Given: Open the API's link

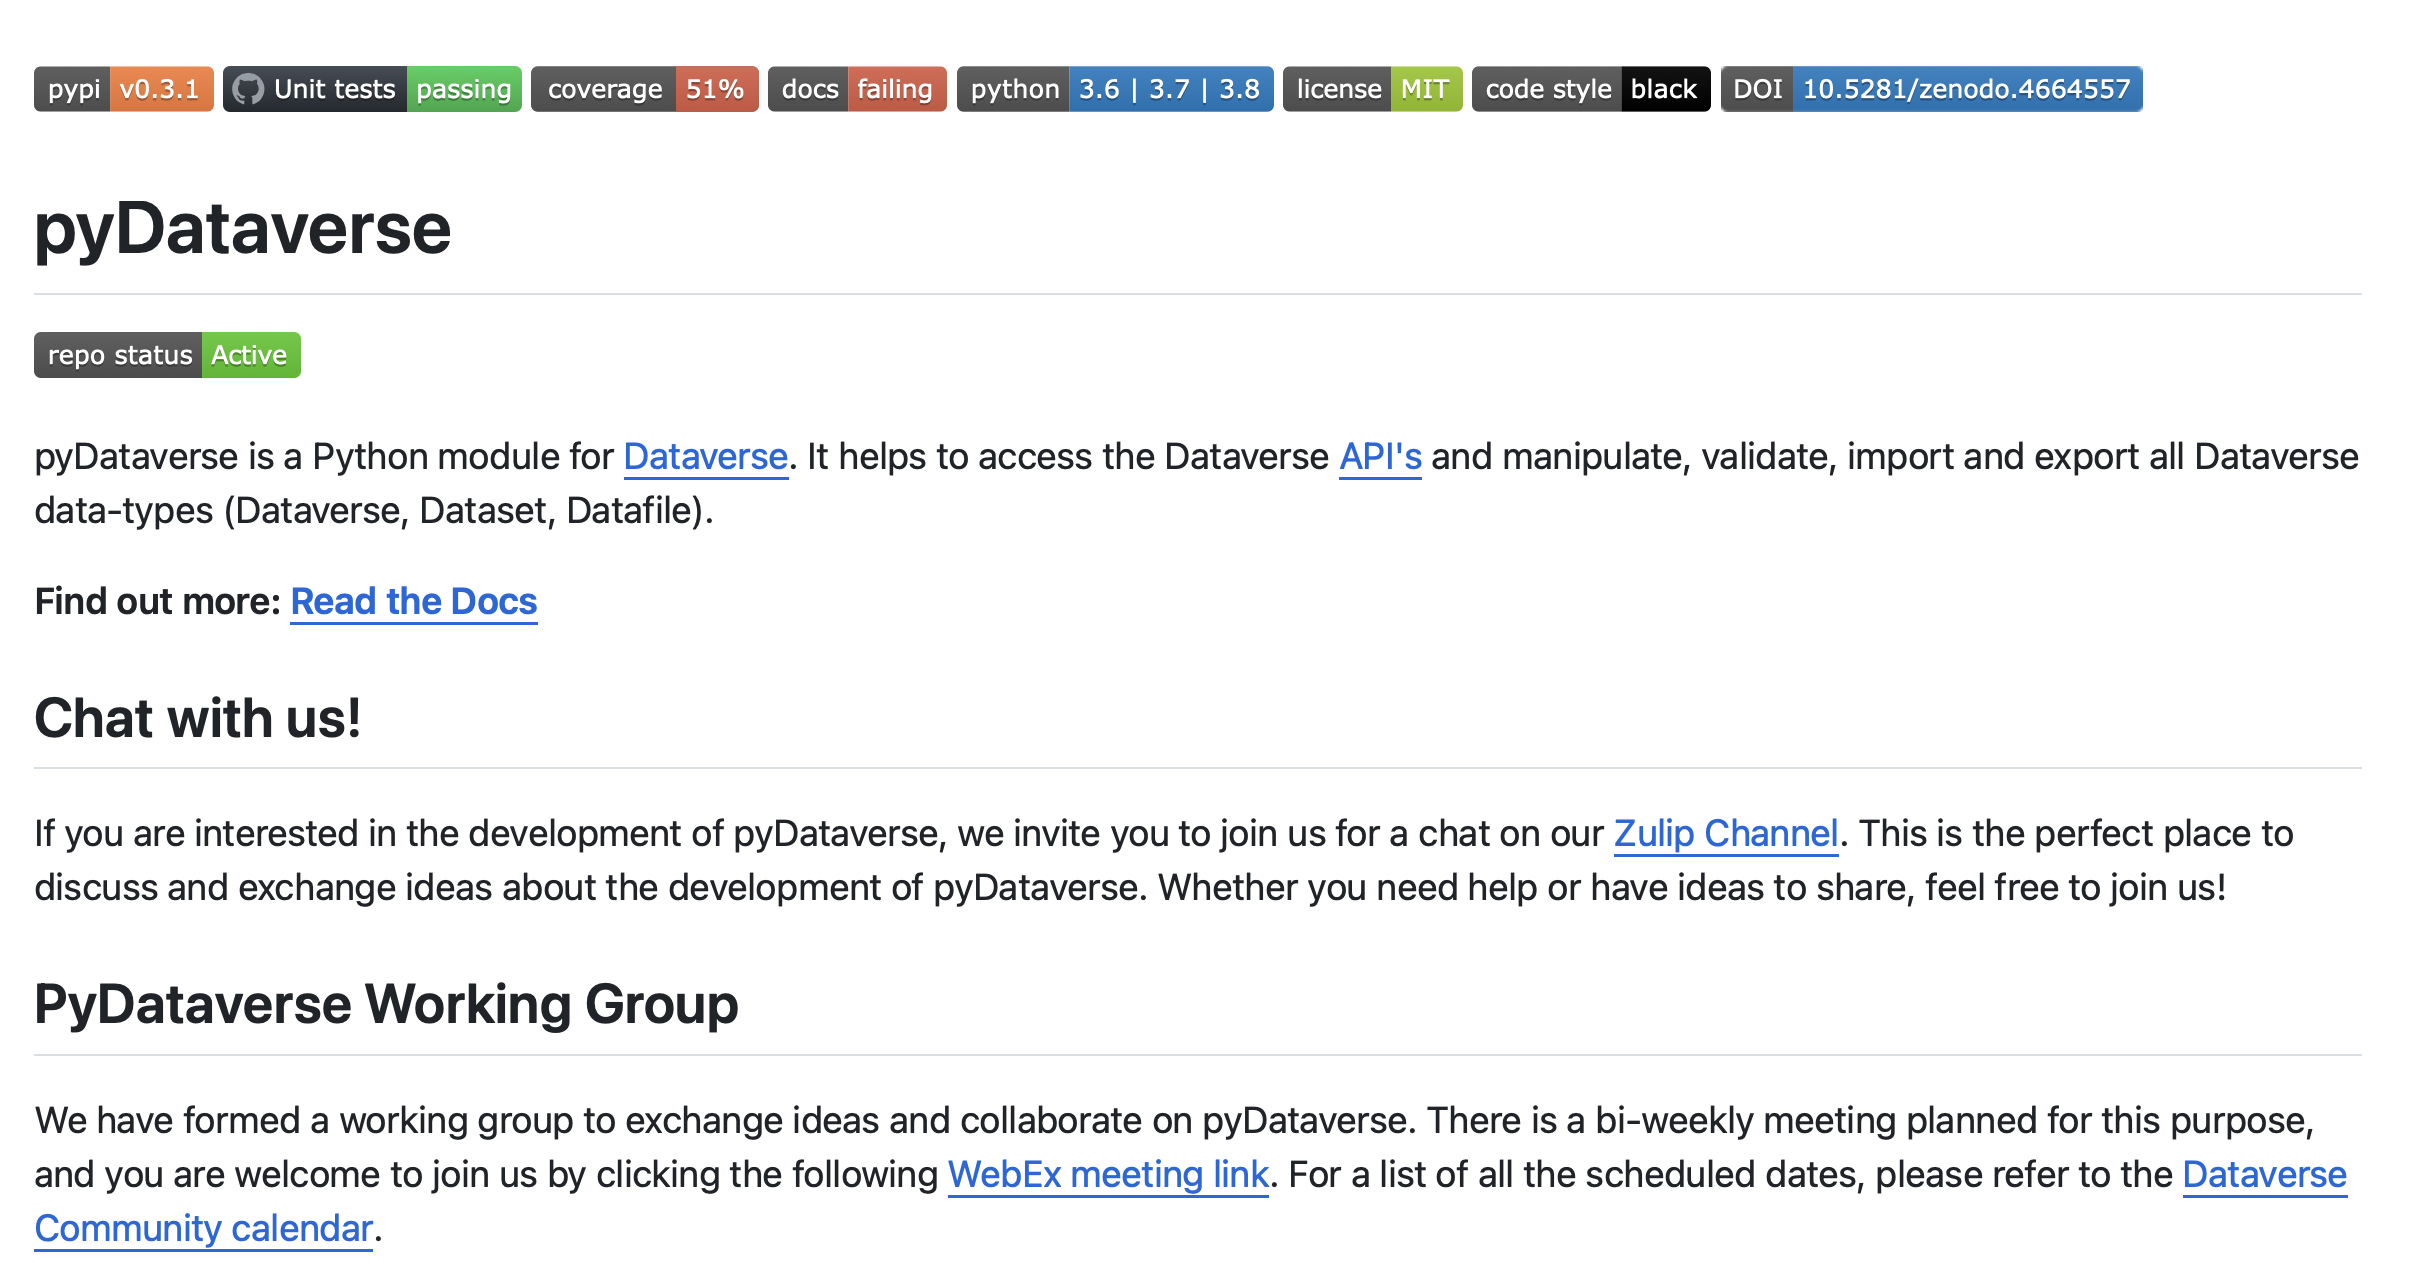Looking at the screenshot, I should pos(1379,457).
